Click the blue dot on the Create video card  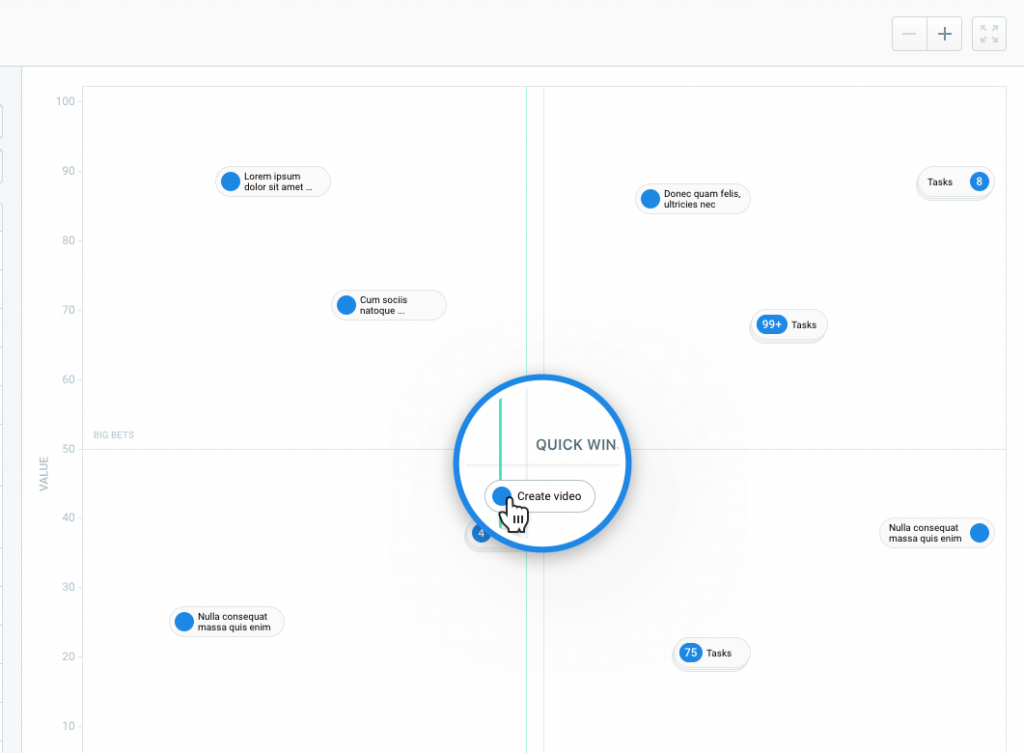click(x=503, y=496)
